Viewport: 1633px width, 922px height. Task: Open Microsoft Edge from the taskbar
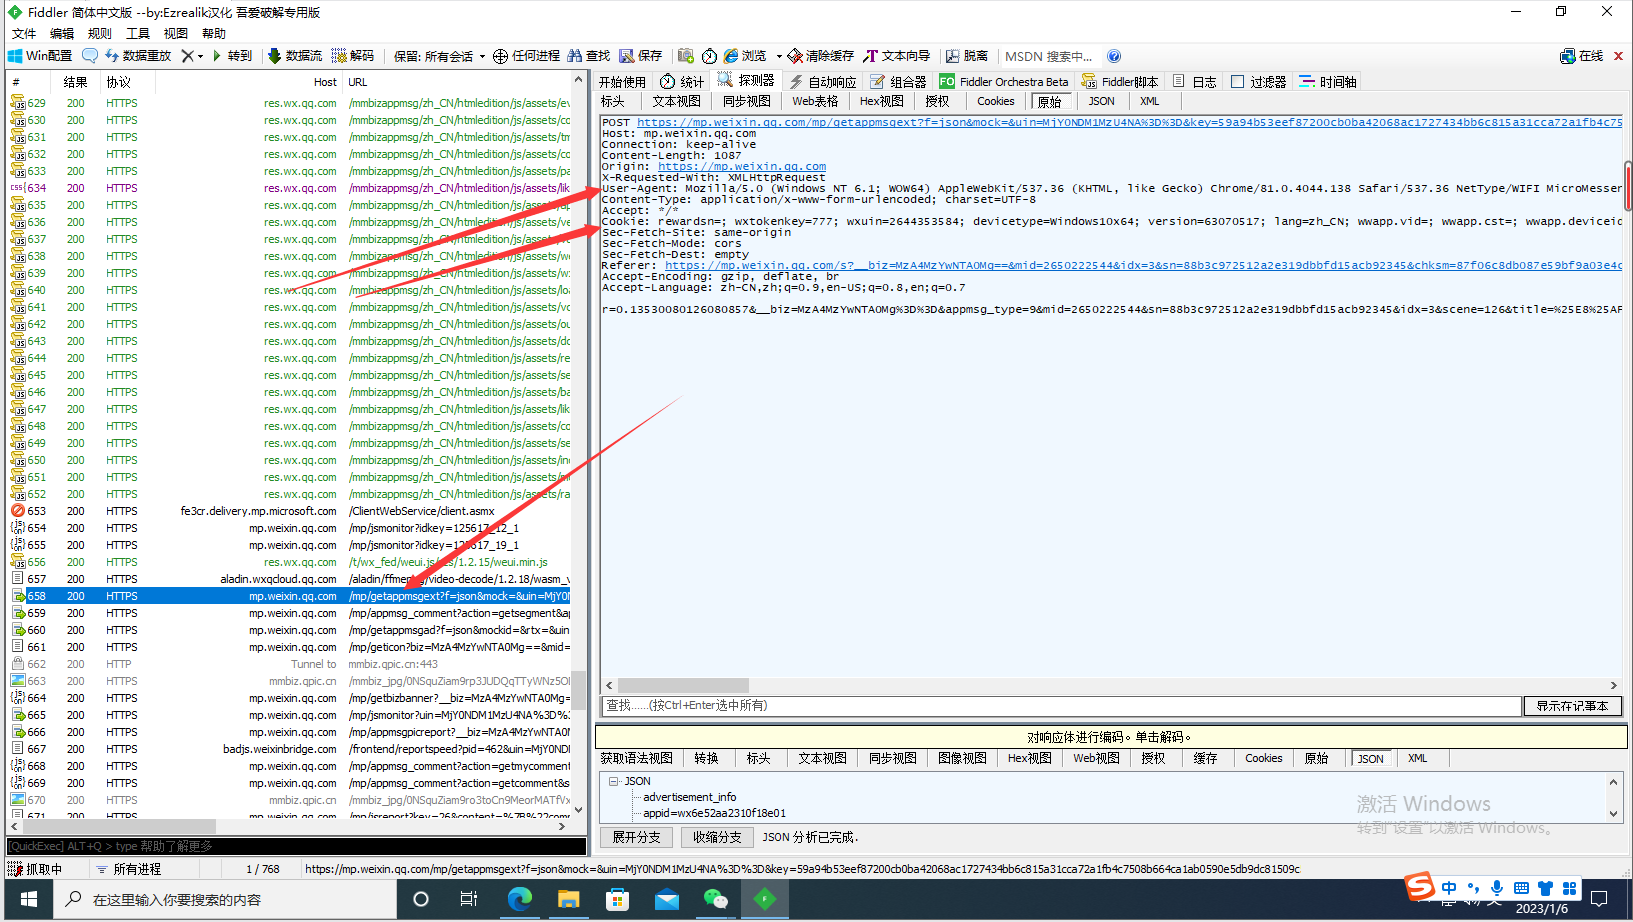(520, 900)
